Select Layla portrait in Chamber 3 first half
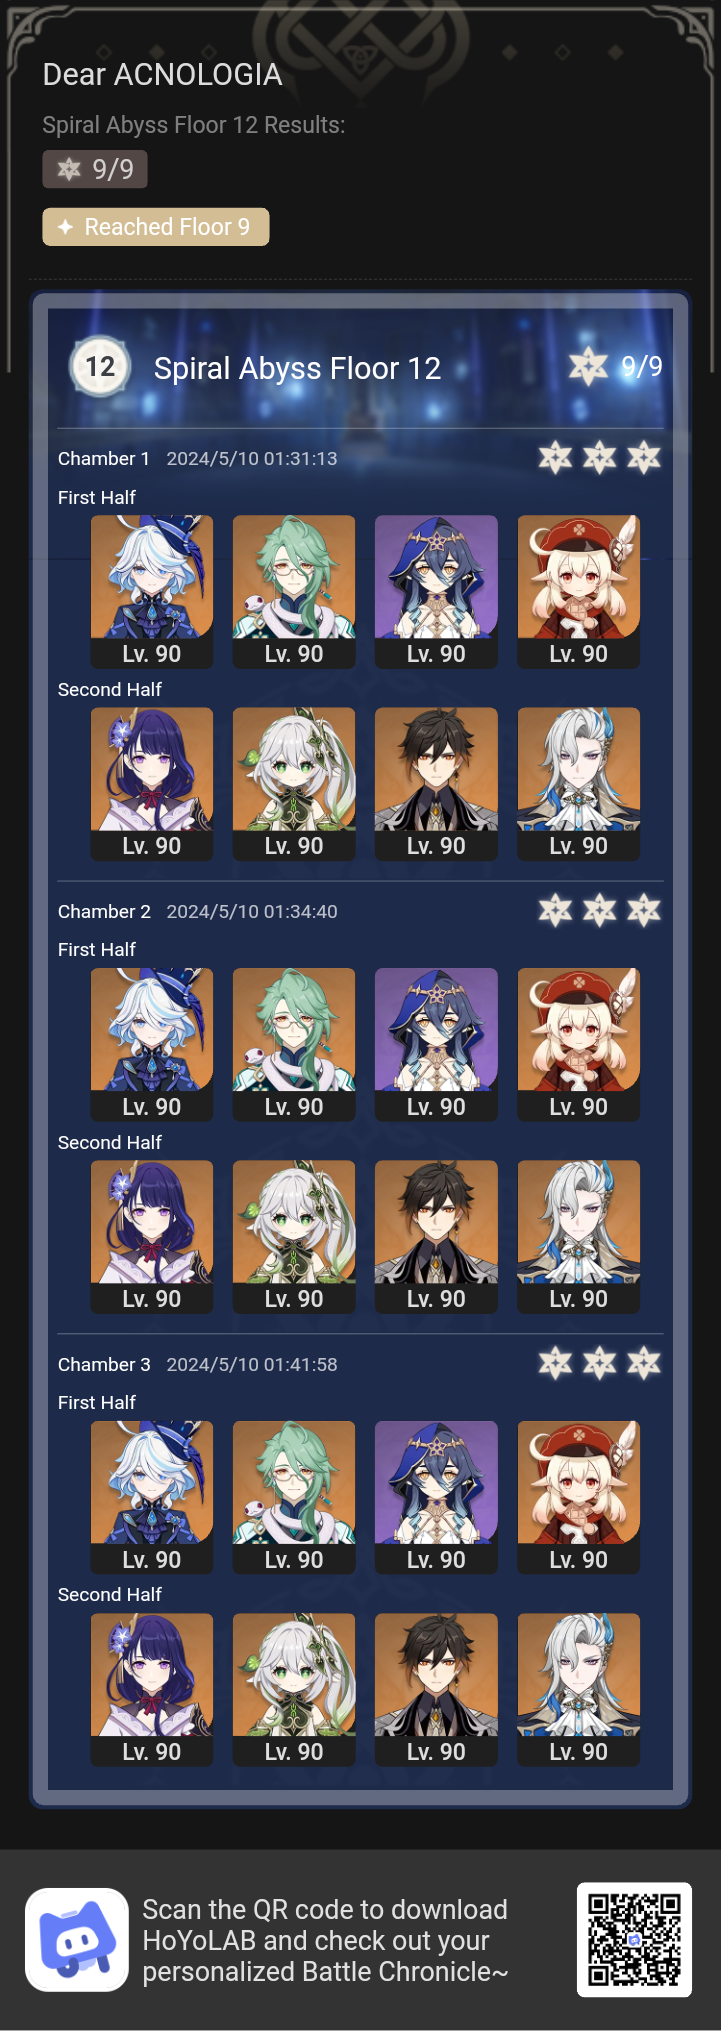 click(x=436, y=1497)
